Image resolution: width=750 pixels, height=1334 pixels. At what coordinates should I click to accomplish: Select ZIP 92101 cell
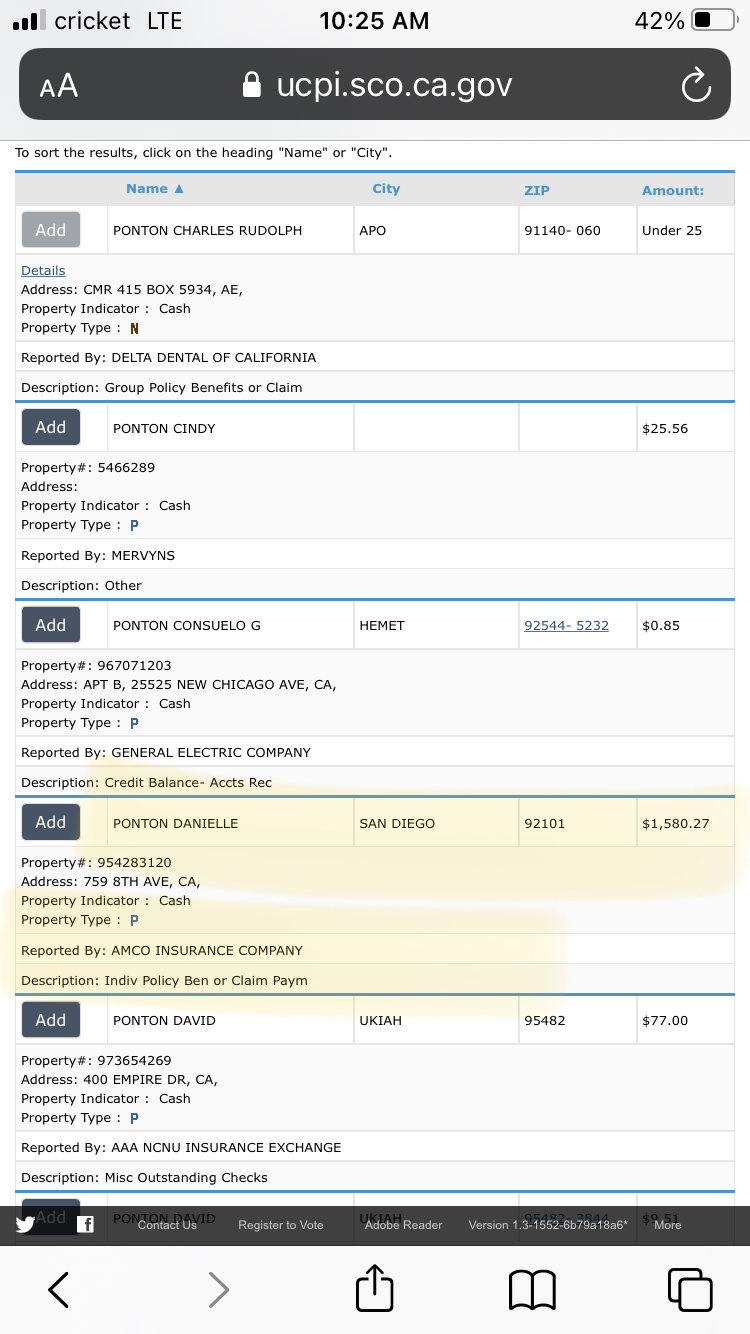coord(577,822)
